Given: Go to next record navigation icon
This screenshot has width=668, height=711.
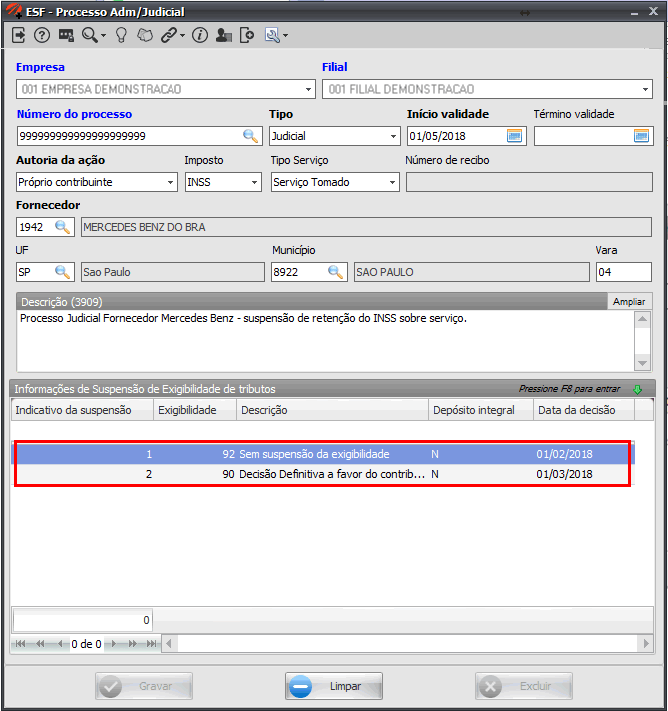Looking at the screenshot, I should tap(114, 644).
